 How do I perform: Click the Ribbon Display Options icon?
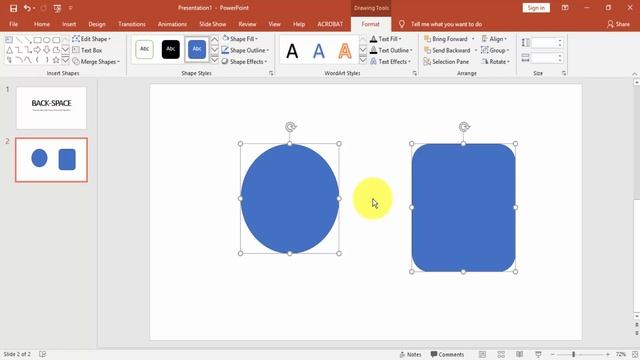click(565, 8)
